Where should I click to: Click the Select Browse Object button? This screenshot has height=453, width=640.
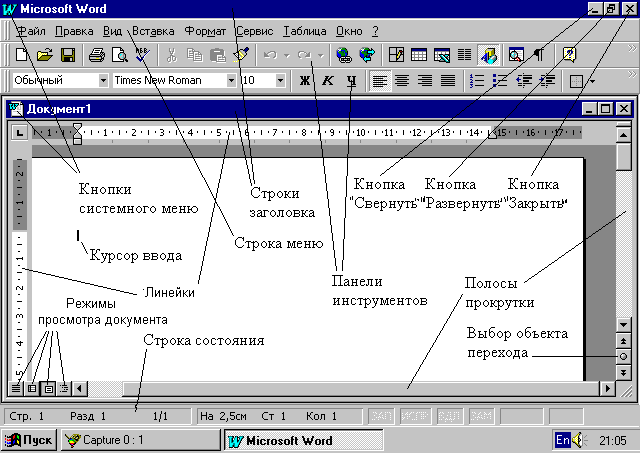coord(623,356)
